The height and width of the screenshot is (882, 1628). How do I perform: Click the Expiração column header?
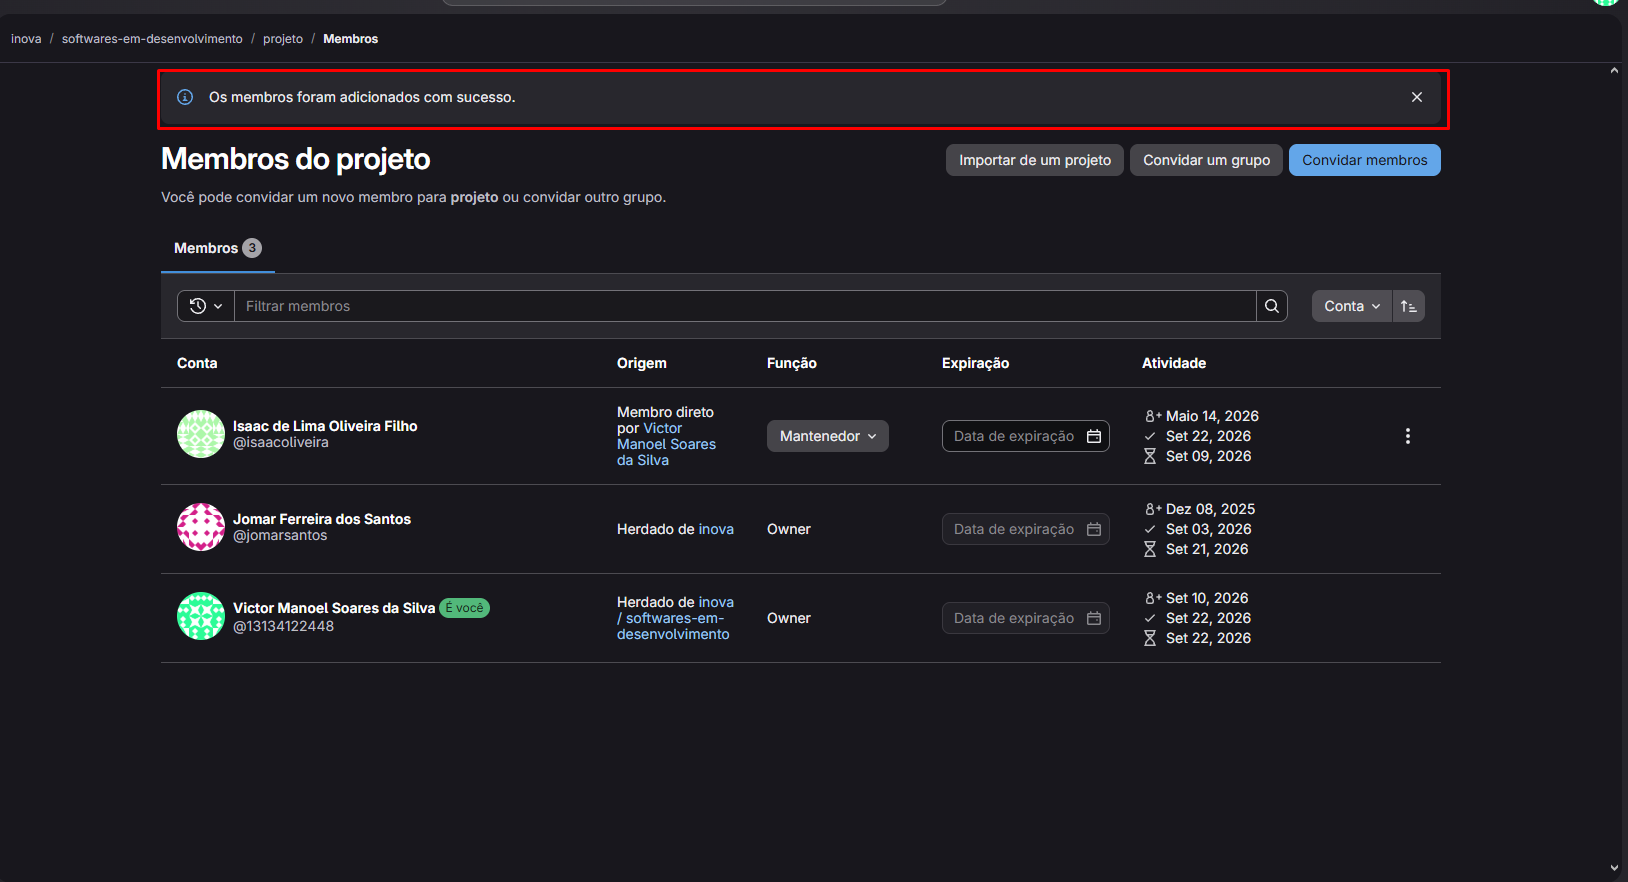[975, 363]
